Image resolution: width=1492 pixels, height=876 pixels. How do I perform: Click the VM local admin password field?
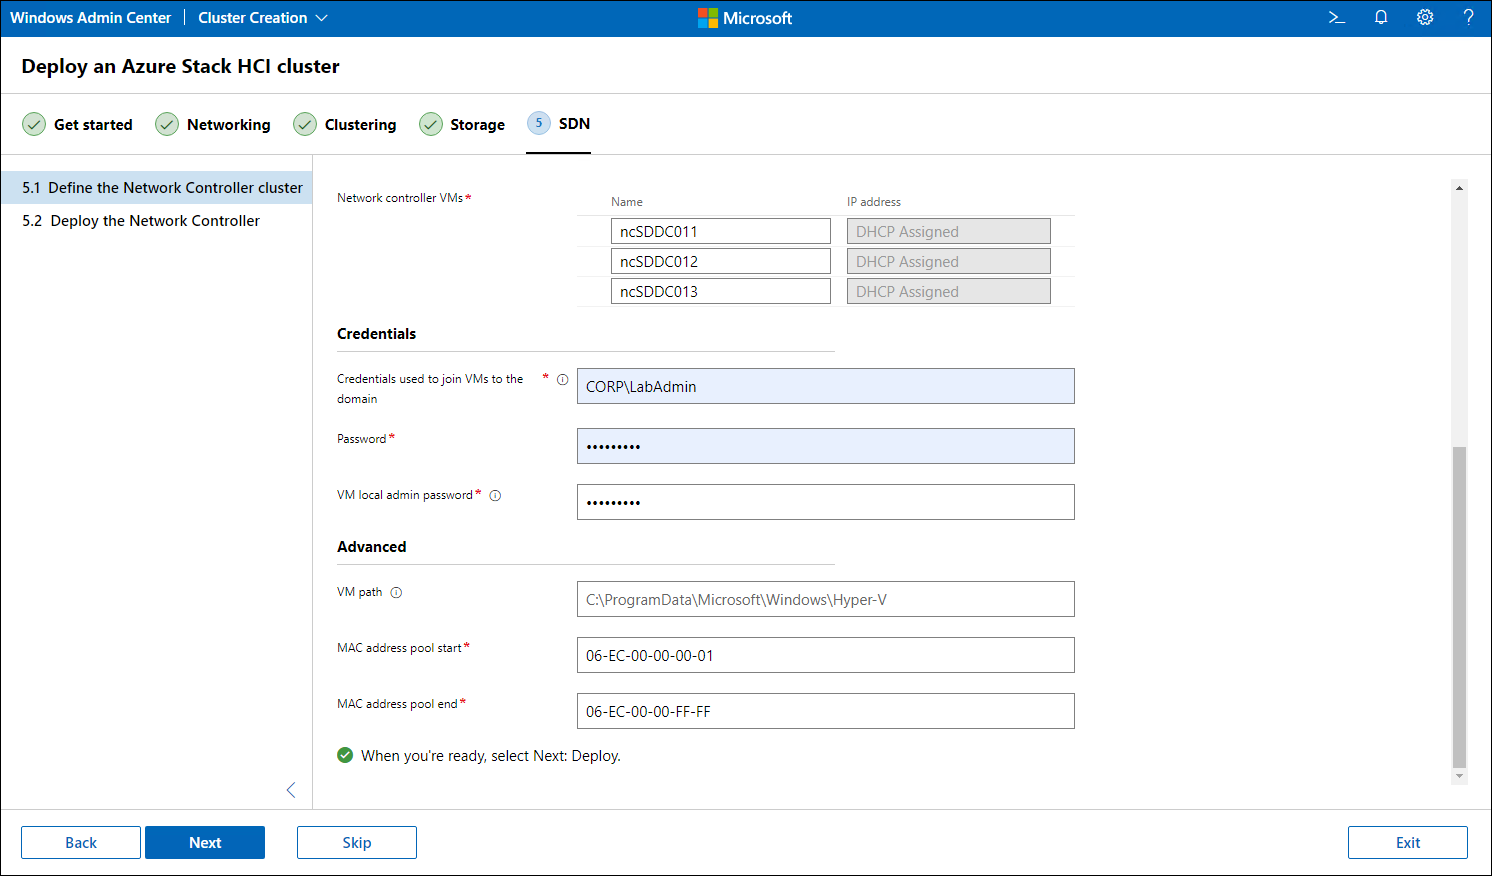click(826, 502)
